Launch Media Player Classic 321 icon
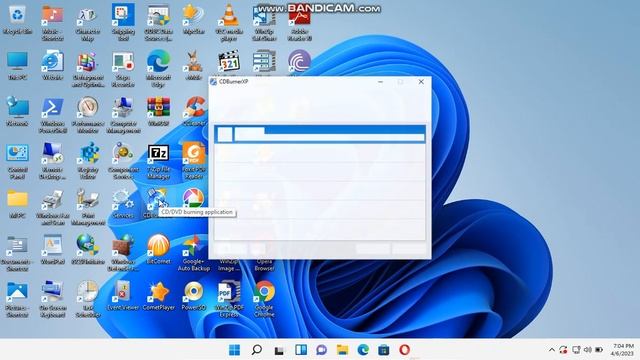 pyautogui.click(x=229, y=61)
